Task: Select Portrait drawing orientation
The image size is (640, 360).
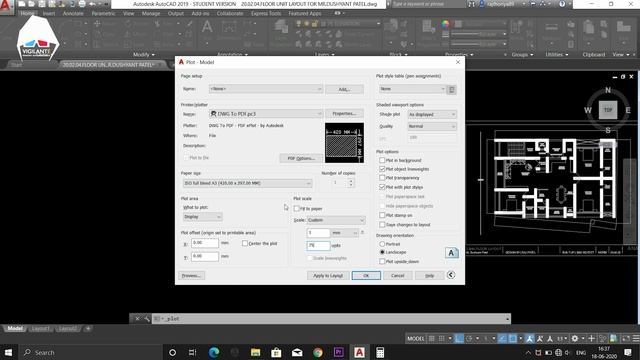Action: [x=382, y=244]
